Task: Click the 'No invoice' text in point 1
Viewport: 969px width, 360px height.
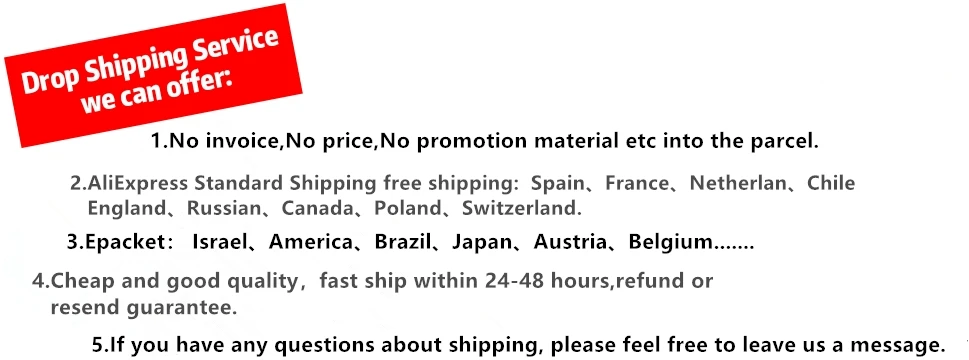Action: pyautogui.click(x=226, y=141)
